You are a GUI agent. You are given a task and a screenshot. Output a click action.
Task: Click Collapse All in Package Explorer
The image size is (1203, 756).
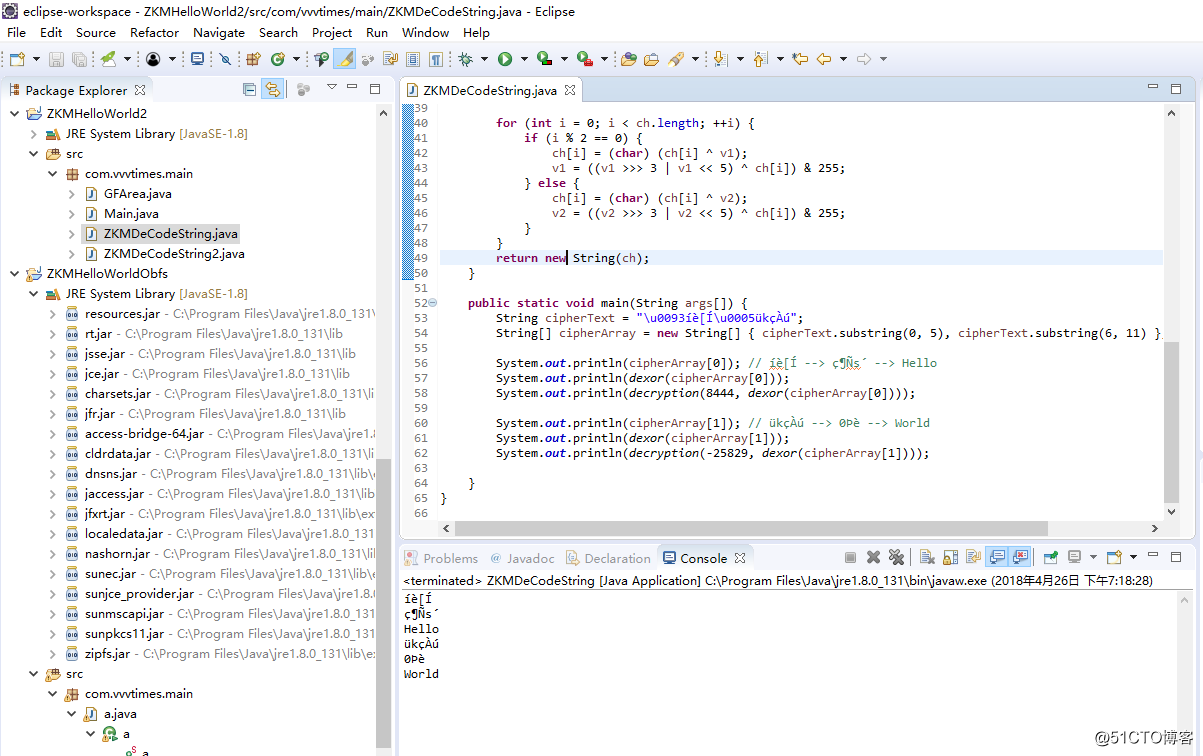[249, 90]
